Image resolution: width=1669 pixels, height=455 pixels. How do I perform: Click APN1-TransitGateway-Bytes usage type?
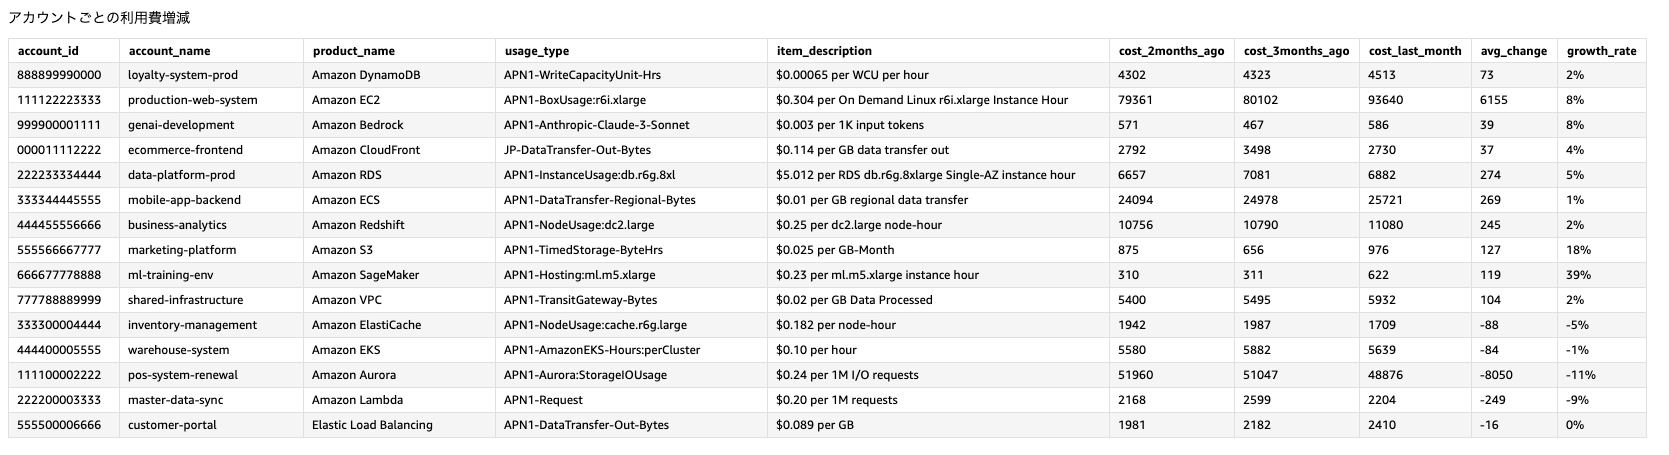click(x=581, y=300)
